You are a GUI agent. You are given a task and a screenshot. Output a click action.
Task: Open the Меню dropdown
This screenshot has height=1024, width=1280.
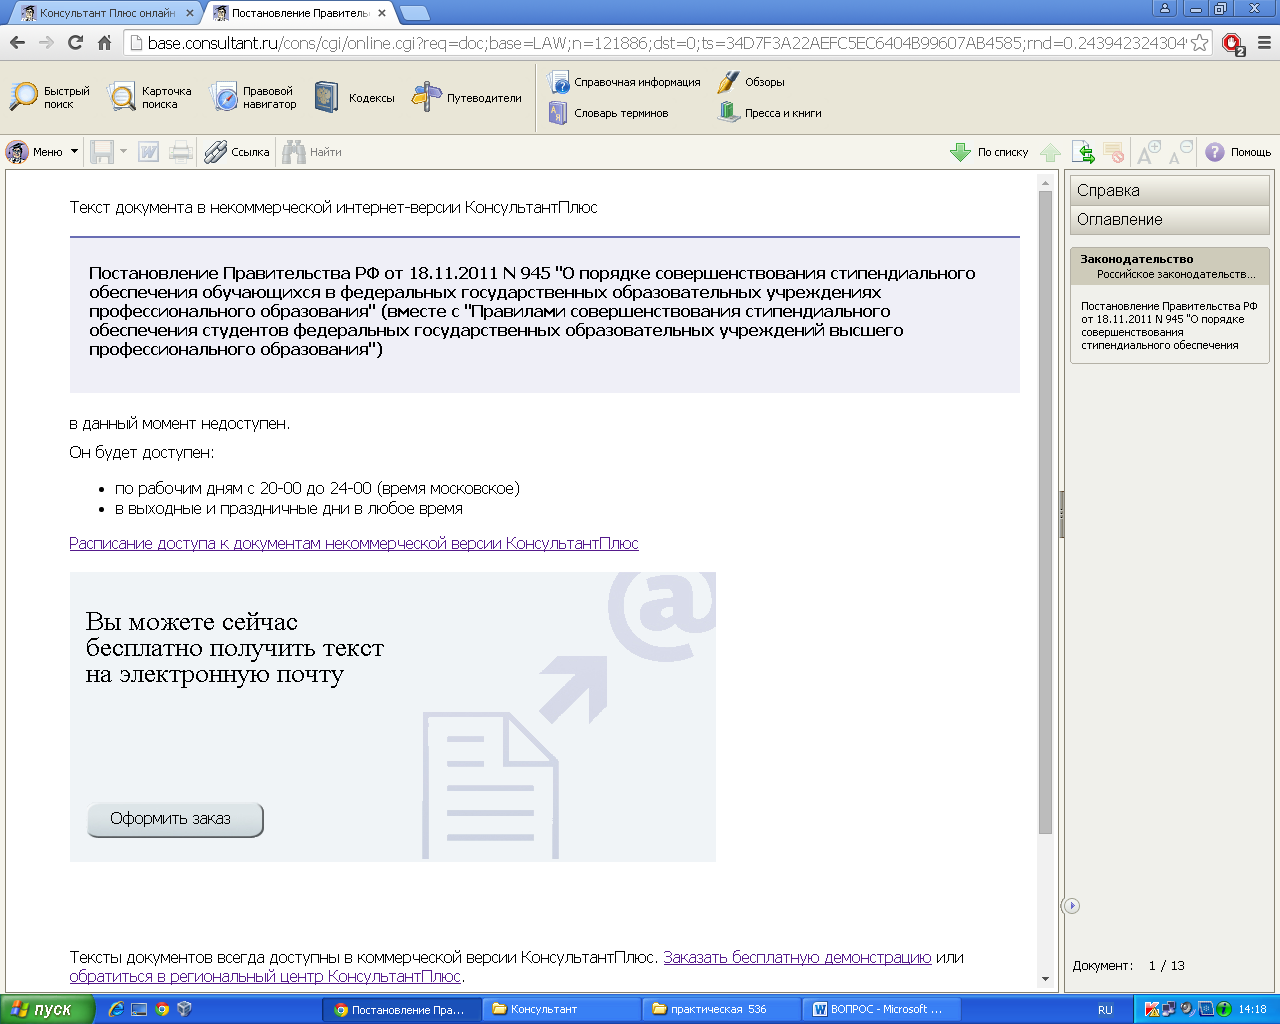[x=42, y=152]
